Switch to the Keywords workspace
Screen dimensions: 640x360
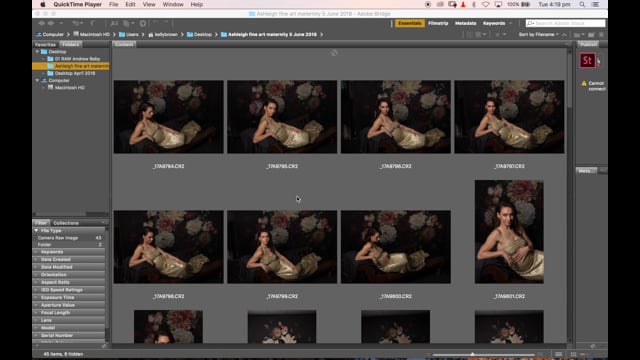pyautogui.click(x=494, y=23)
